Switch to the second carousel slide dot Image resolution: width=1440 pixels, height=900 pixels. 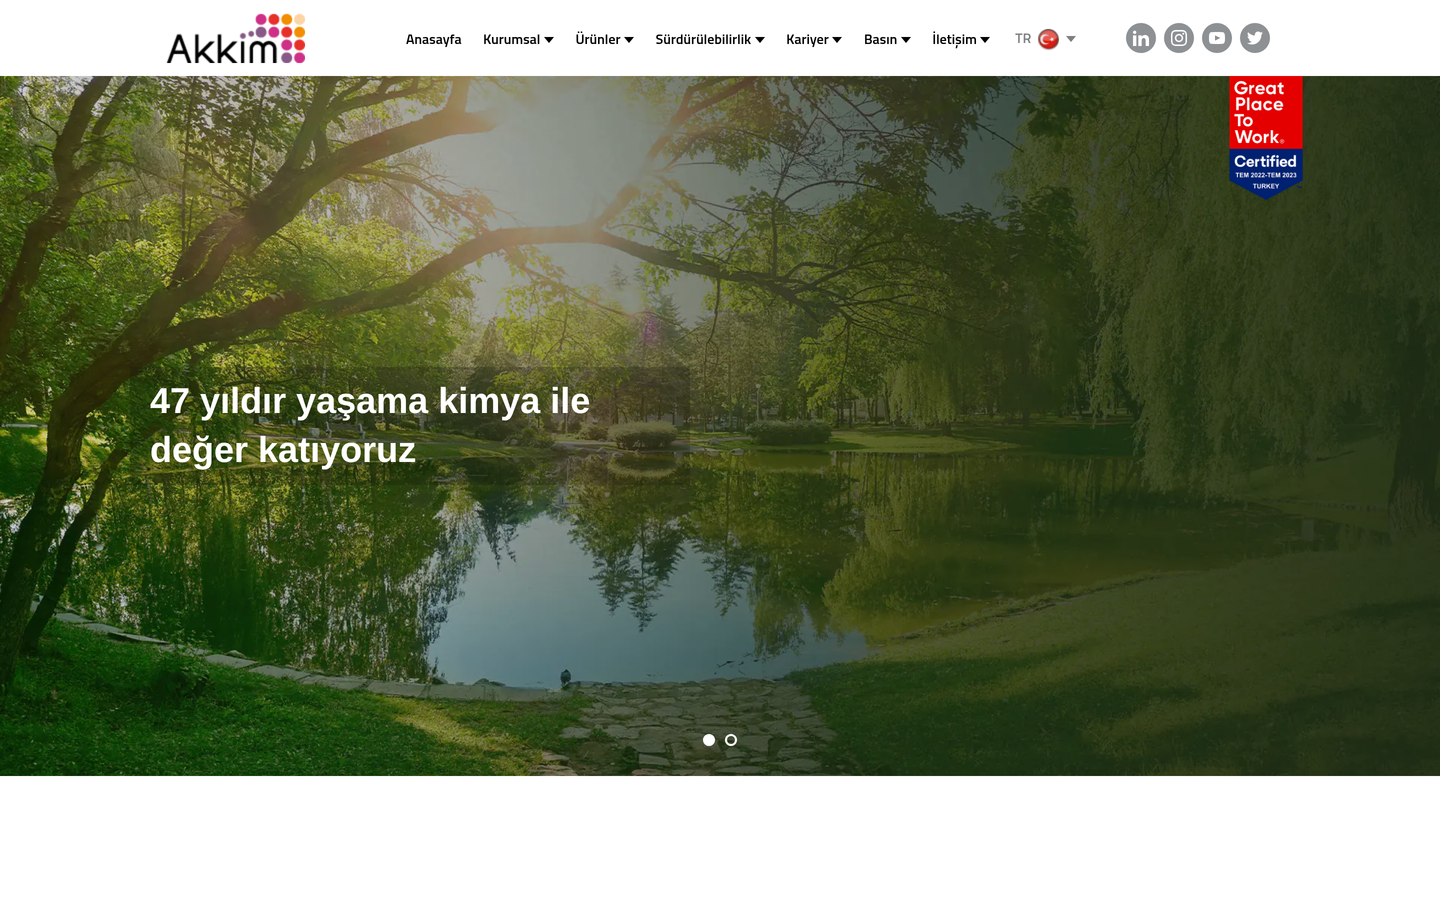click(731, 740)
